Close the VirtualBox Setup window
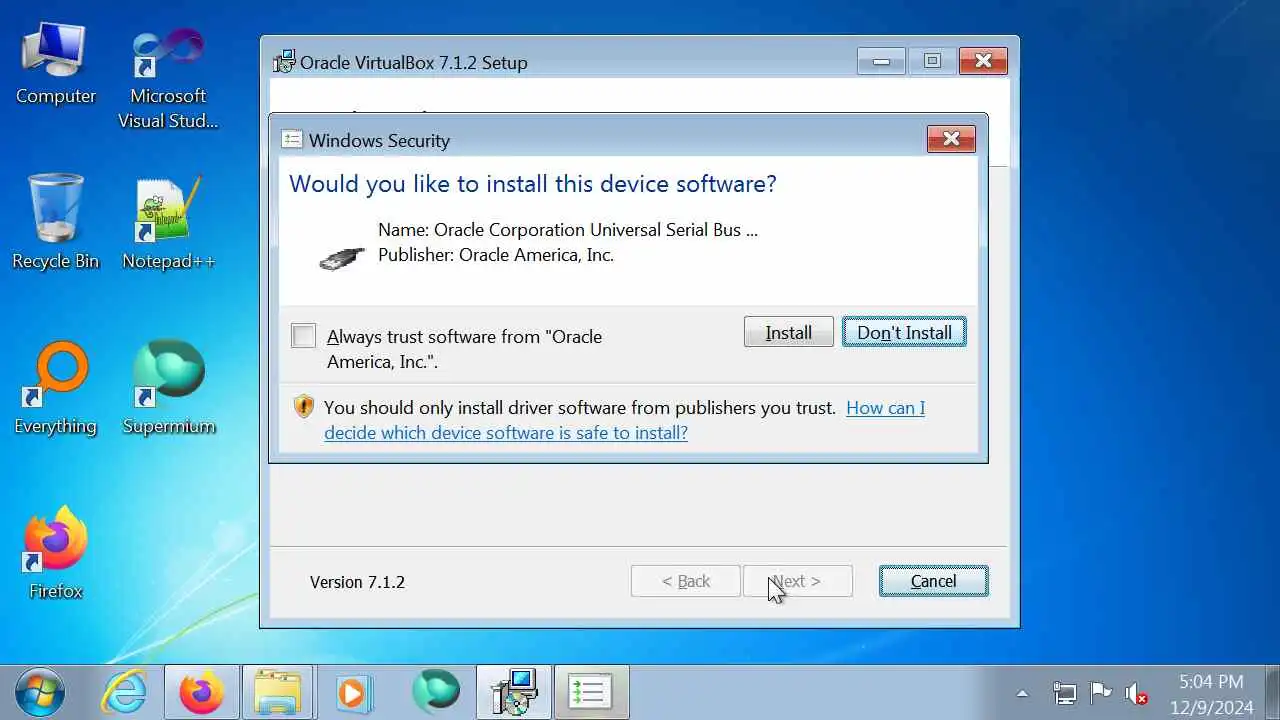Screen dimensions: 1280x720 pyautogui.click(x=983, y=61)
